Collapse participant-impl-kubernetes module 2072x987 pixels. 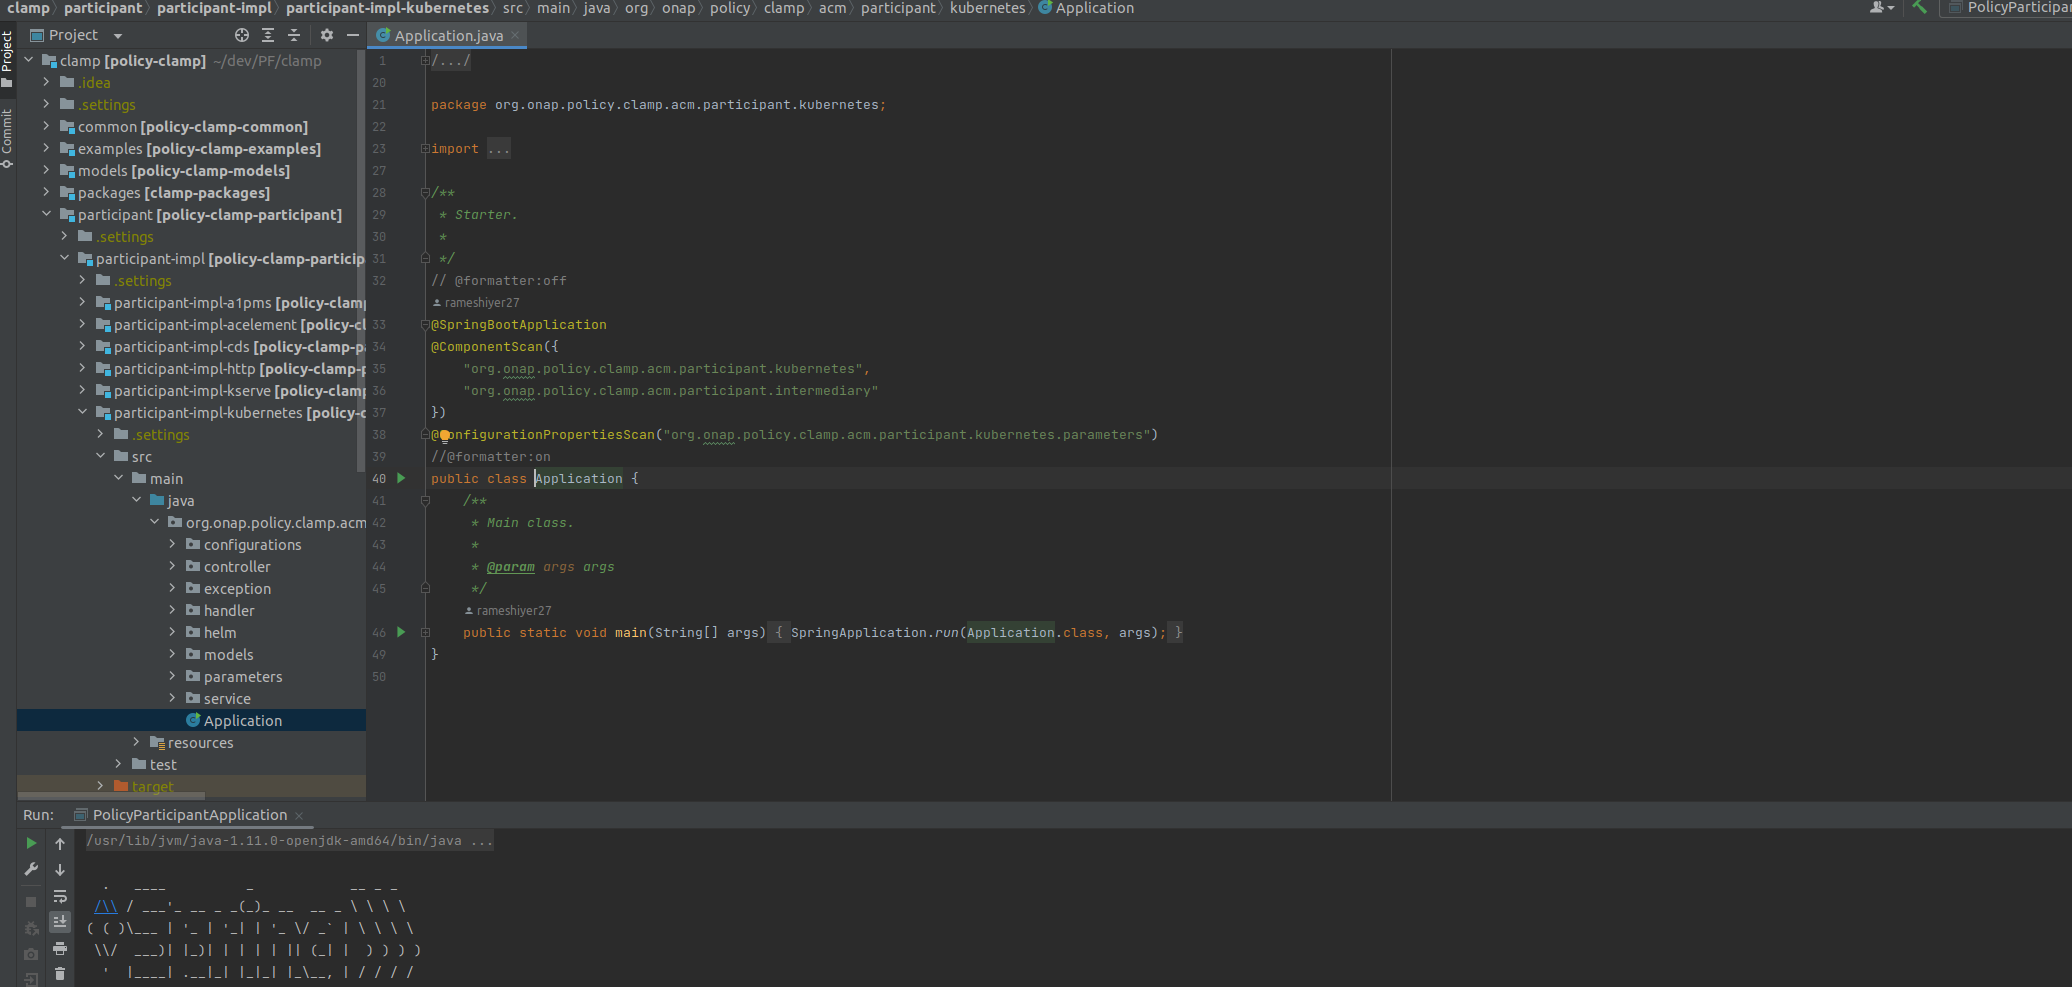[x=82, y=412]
